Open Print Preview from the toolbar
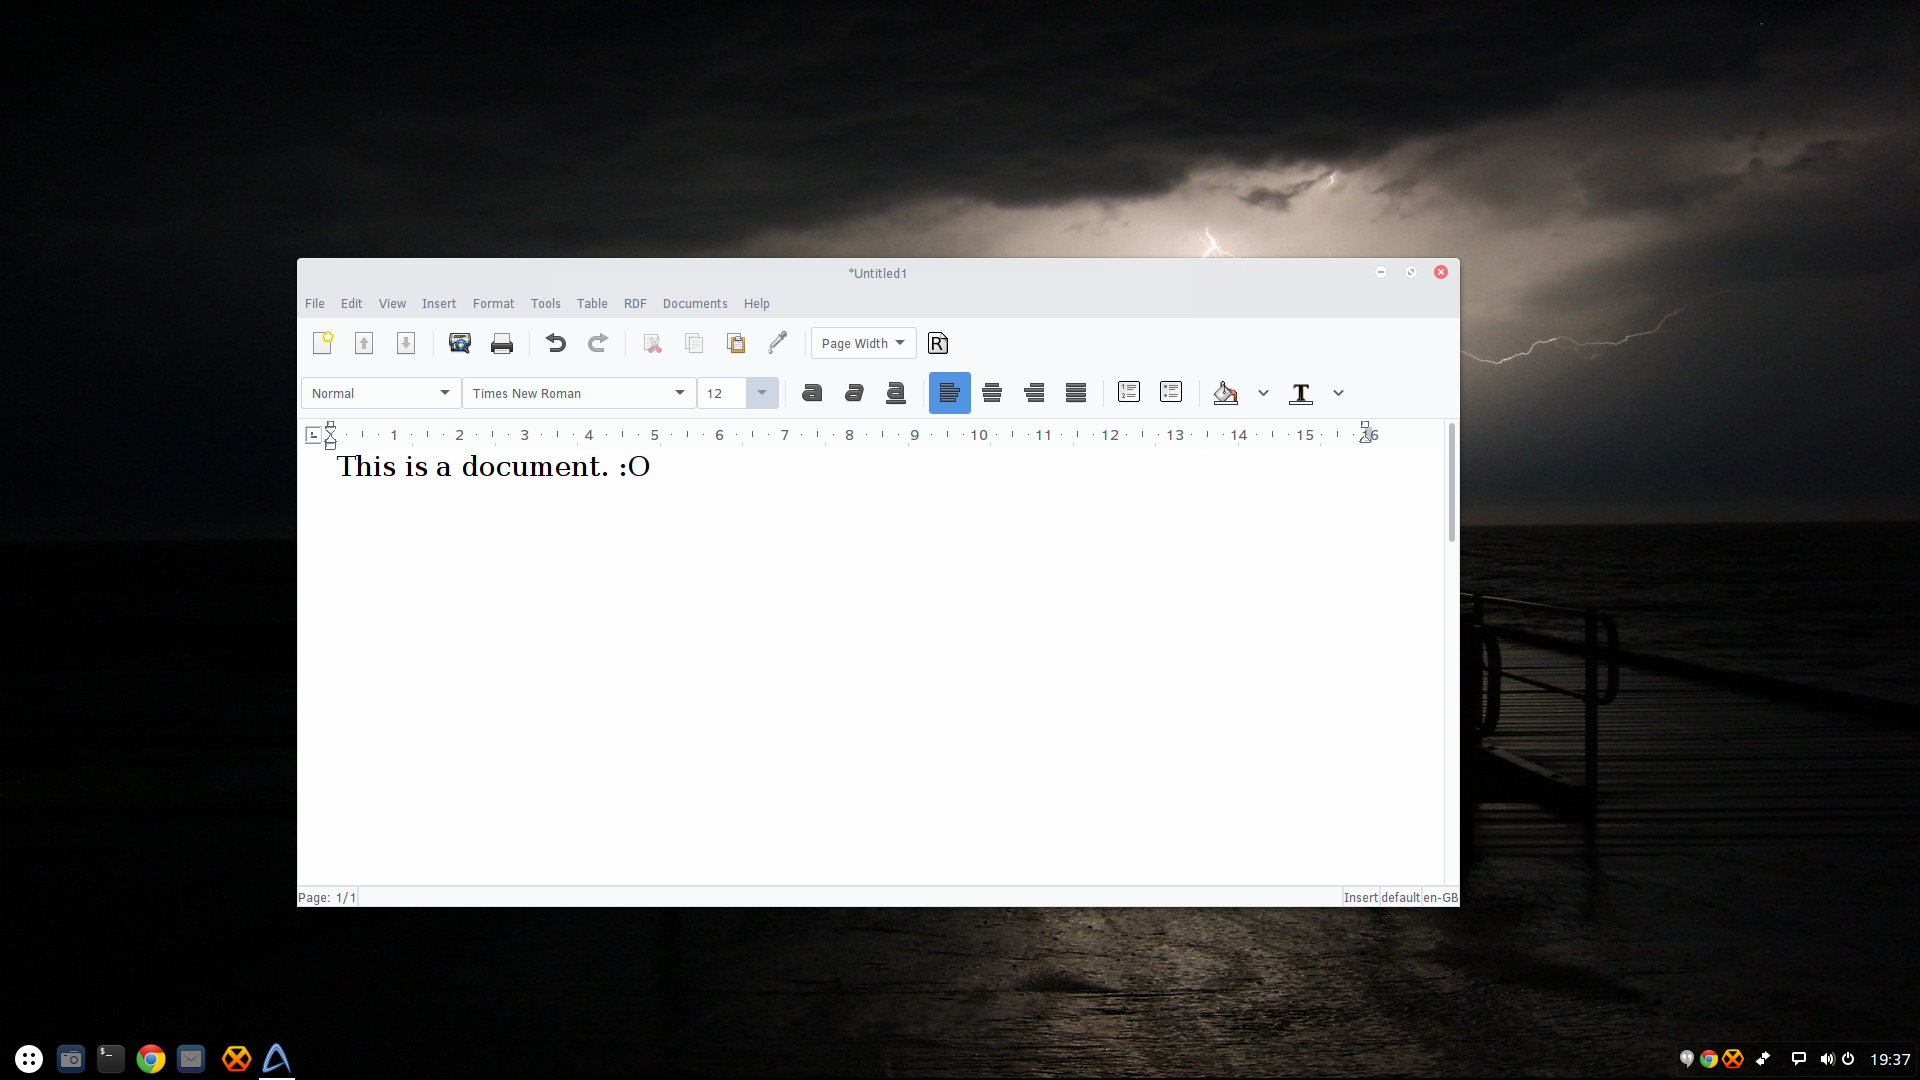This screenshot has height=1080, width=1920. pos(460,343)
